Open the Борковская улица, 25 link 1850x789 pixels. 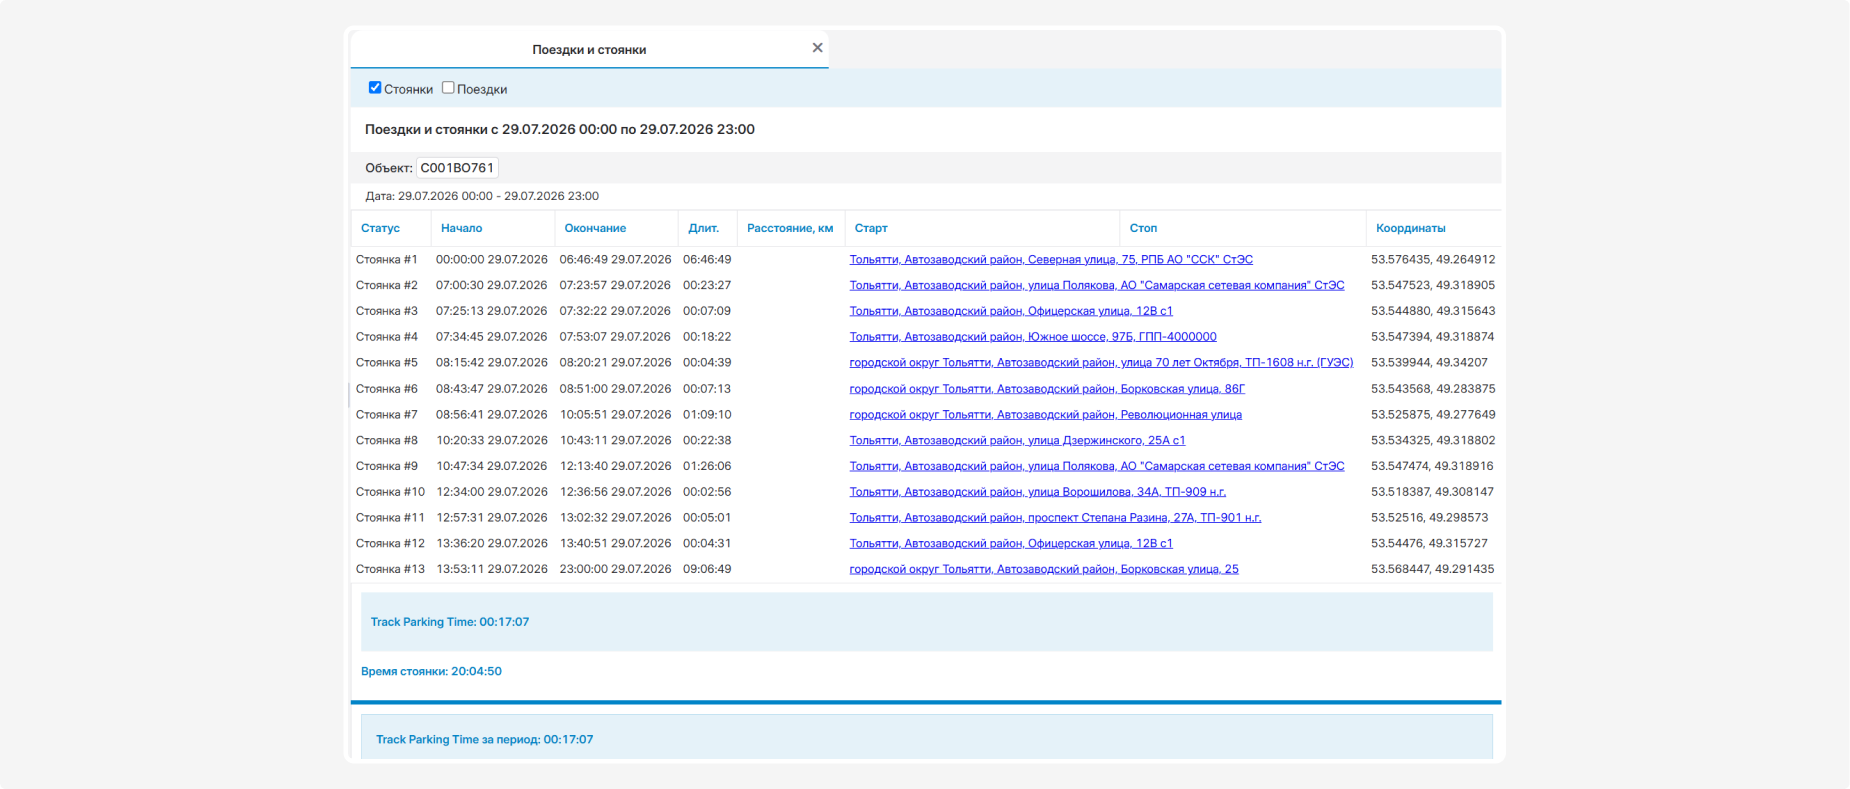tap(1044, 570)
